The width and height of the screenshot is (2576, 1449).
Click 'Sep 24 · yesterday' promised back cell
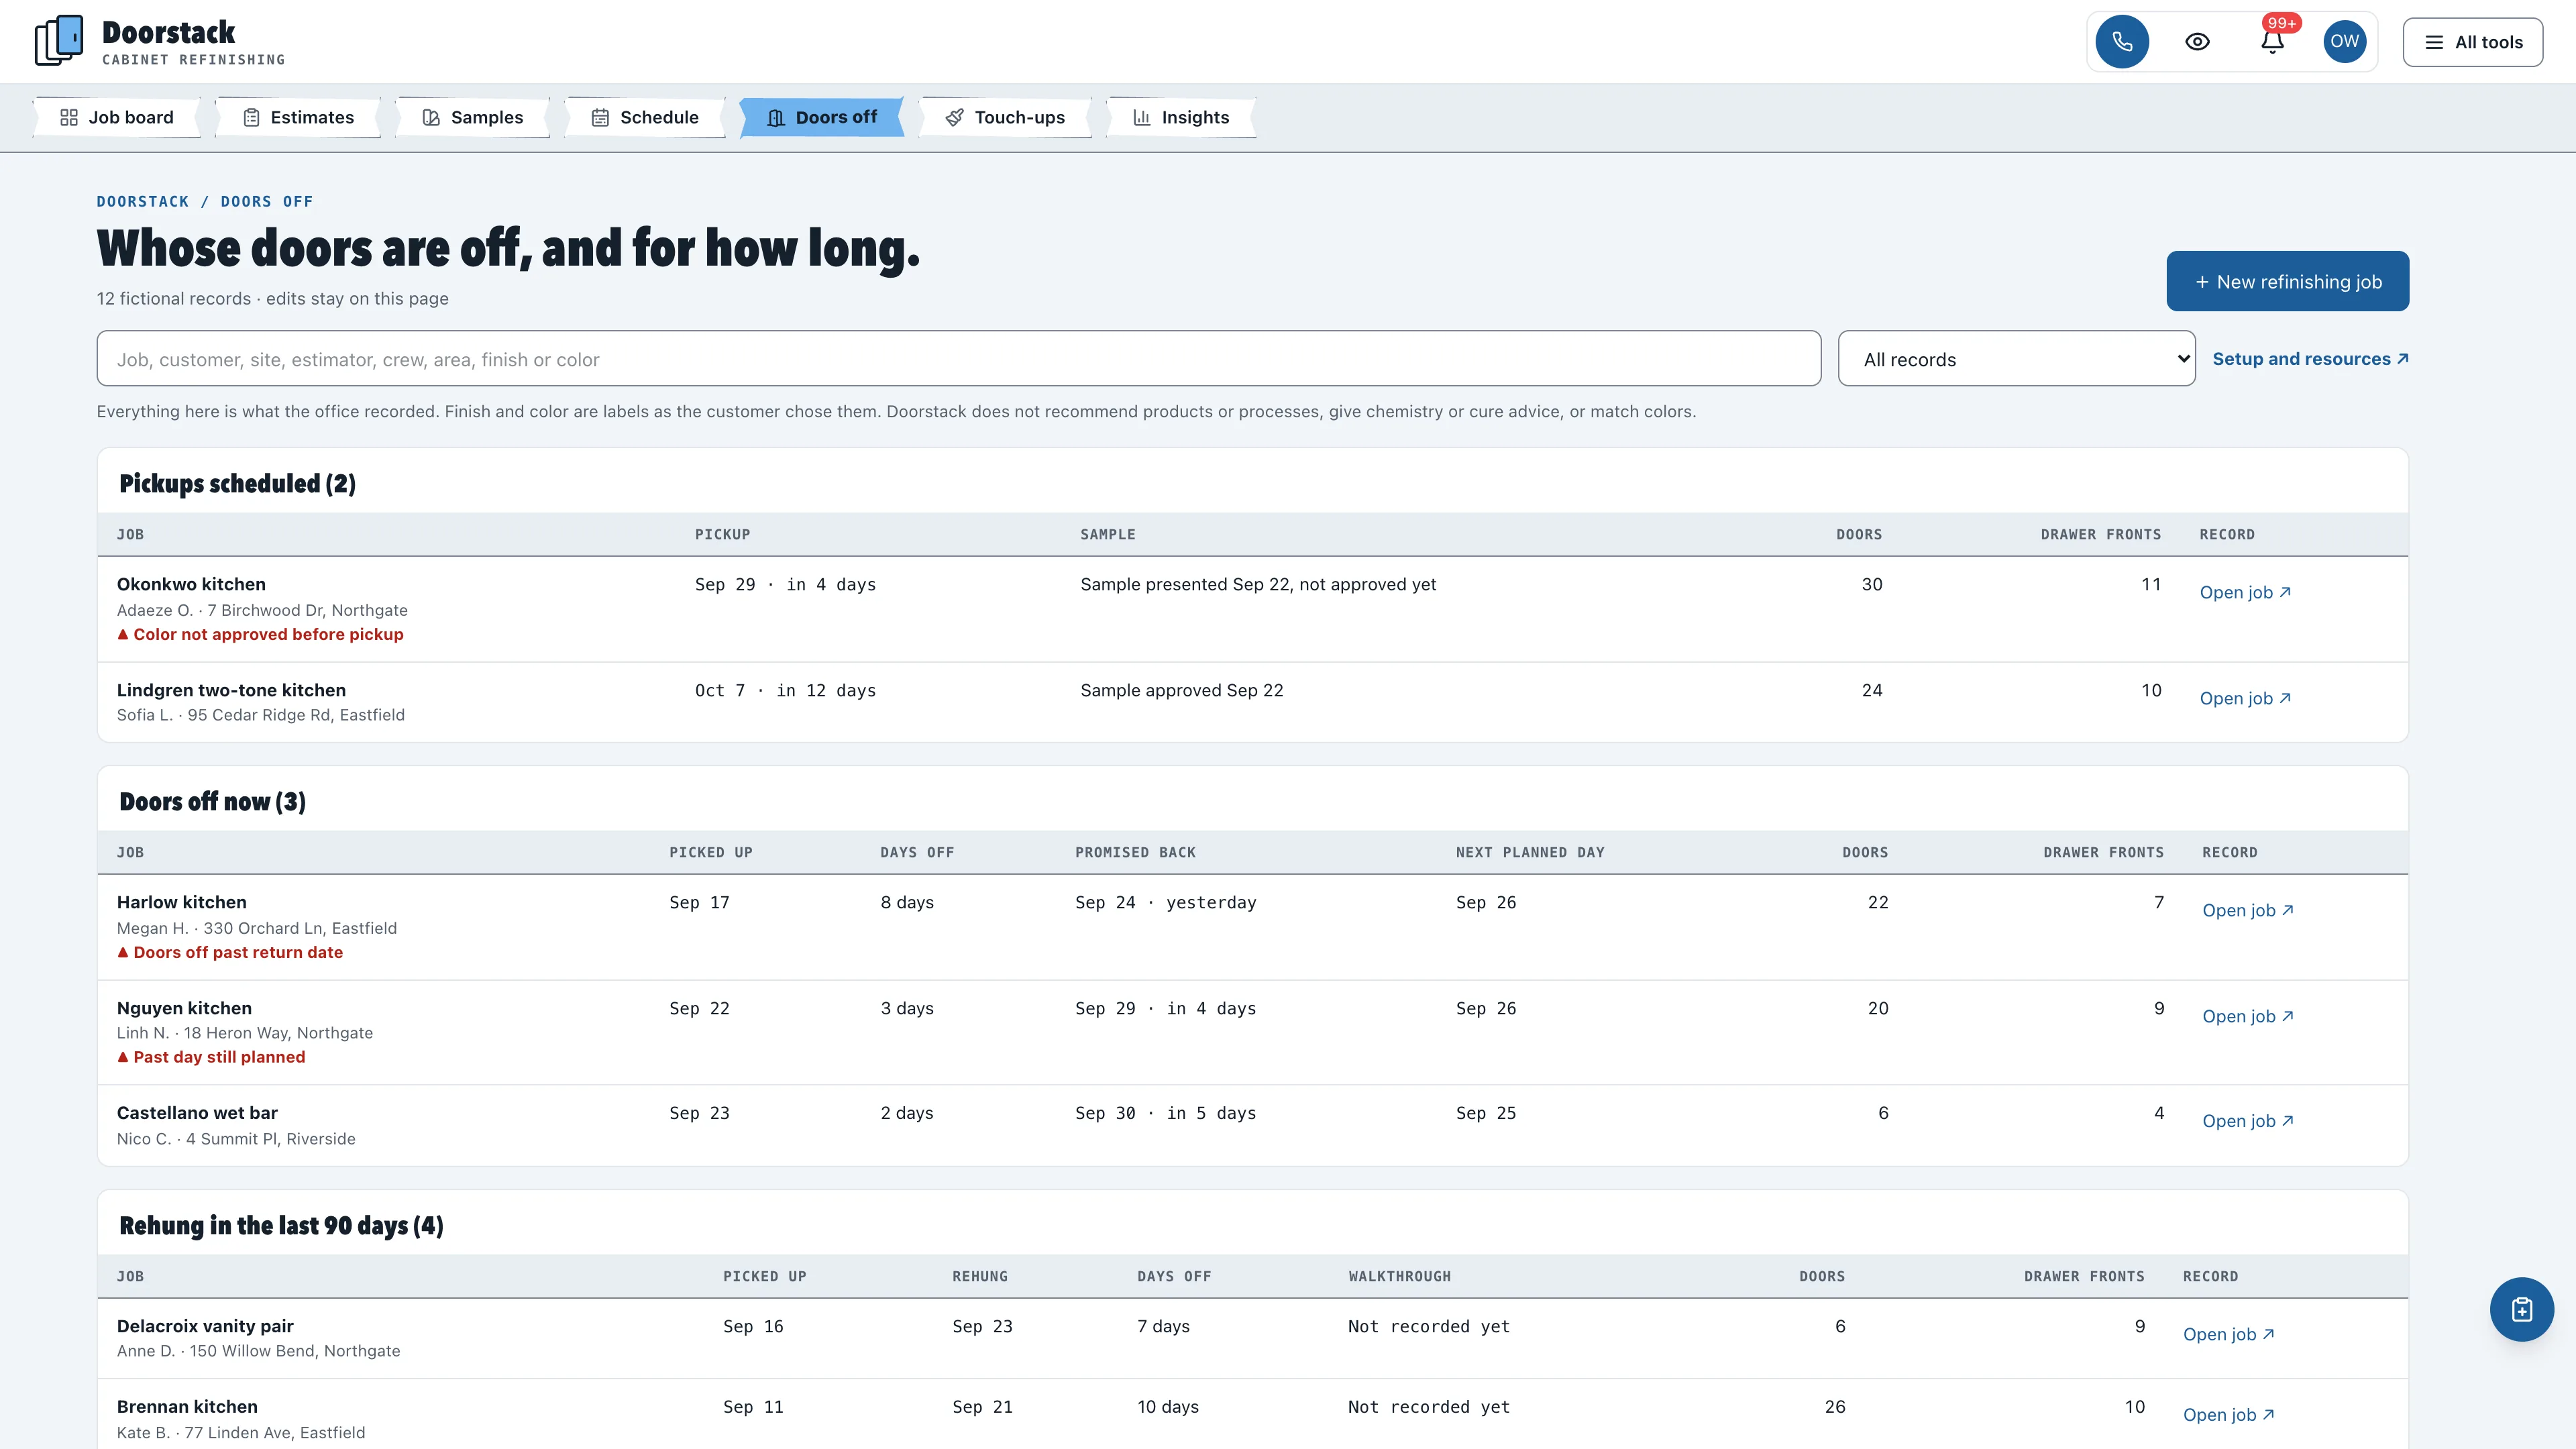tap(1165, 902)
